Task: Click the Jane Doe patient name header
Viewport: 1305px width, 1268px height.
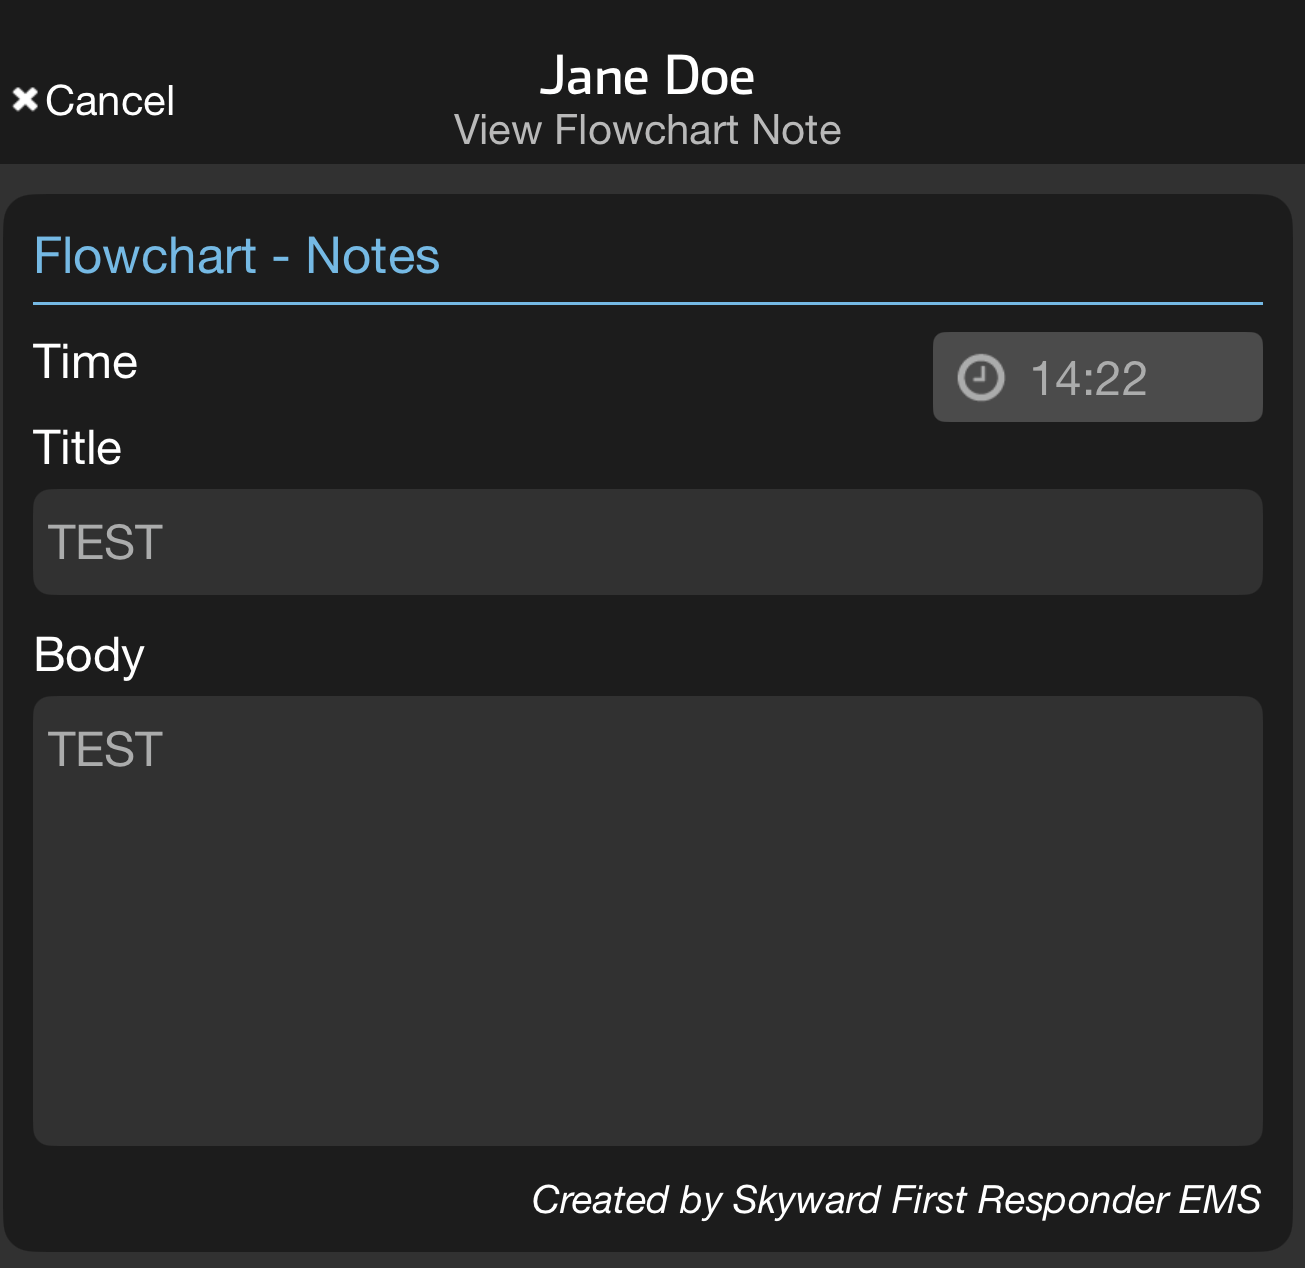Action: [x=647, y=76]
